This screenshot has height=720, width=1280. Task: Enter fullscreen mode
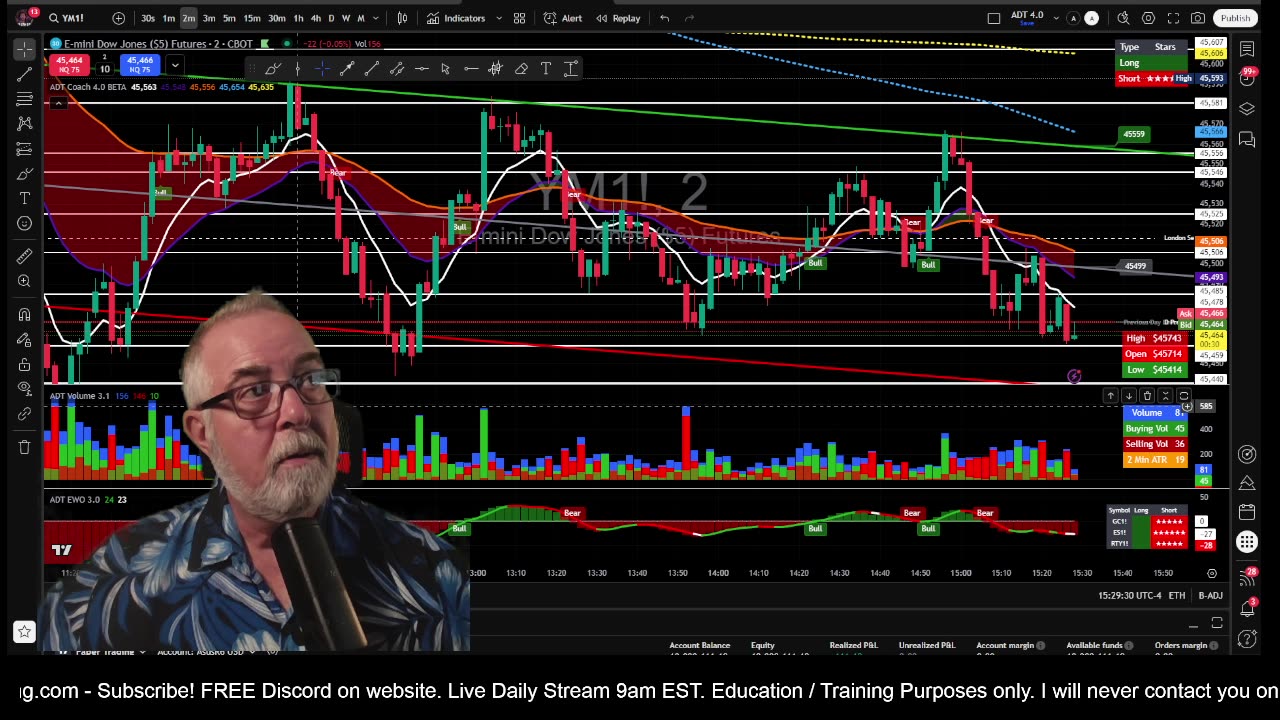pos(1173,18)
